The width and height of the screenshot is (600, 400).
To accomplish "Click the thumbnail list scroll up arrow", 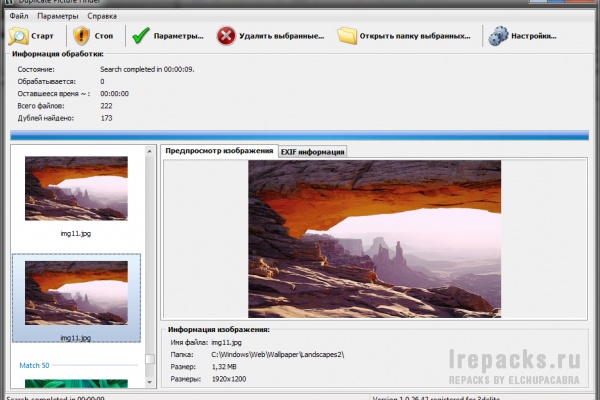I will (x=150, y=152).
